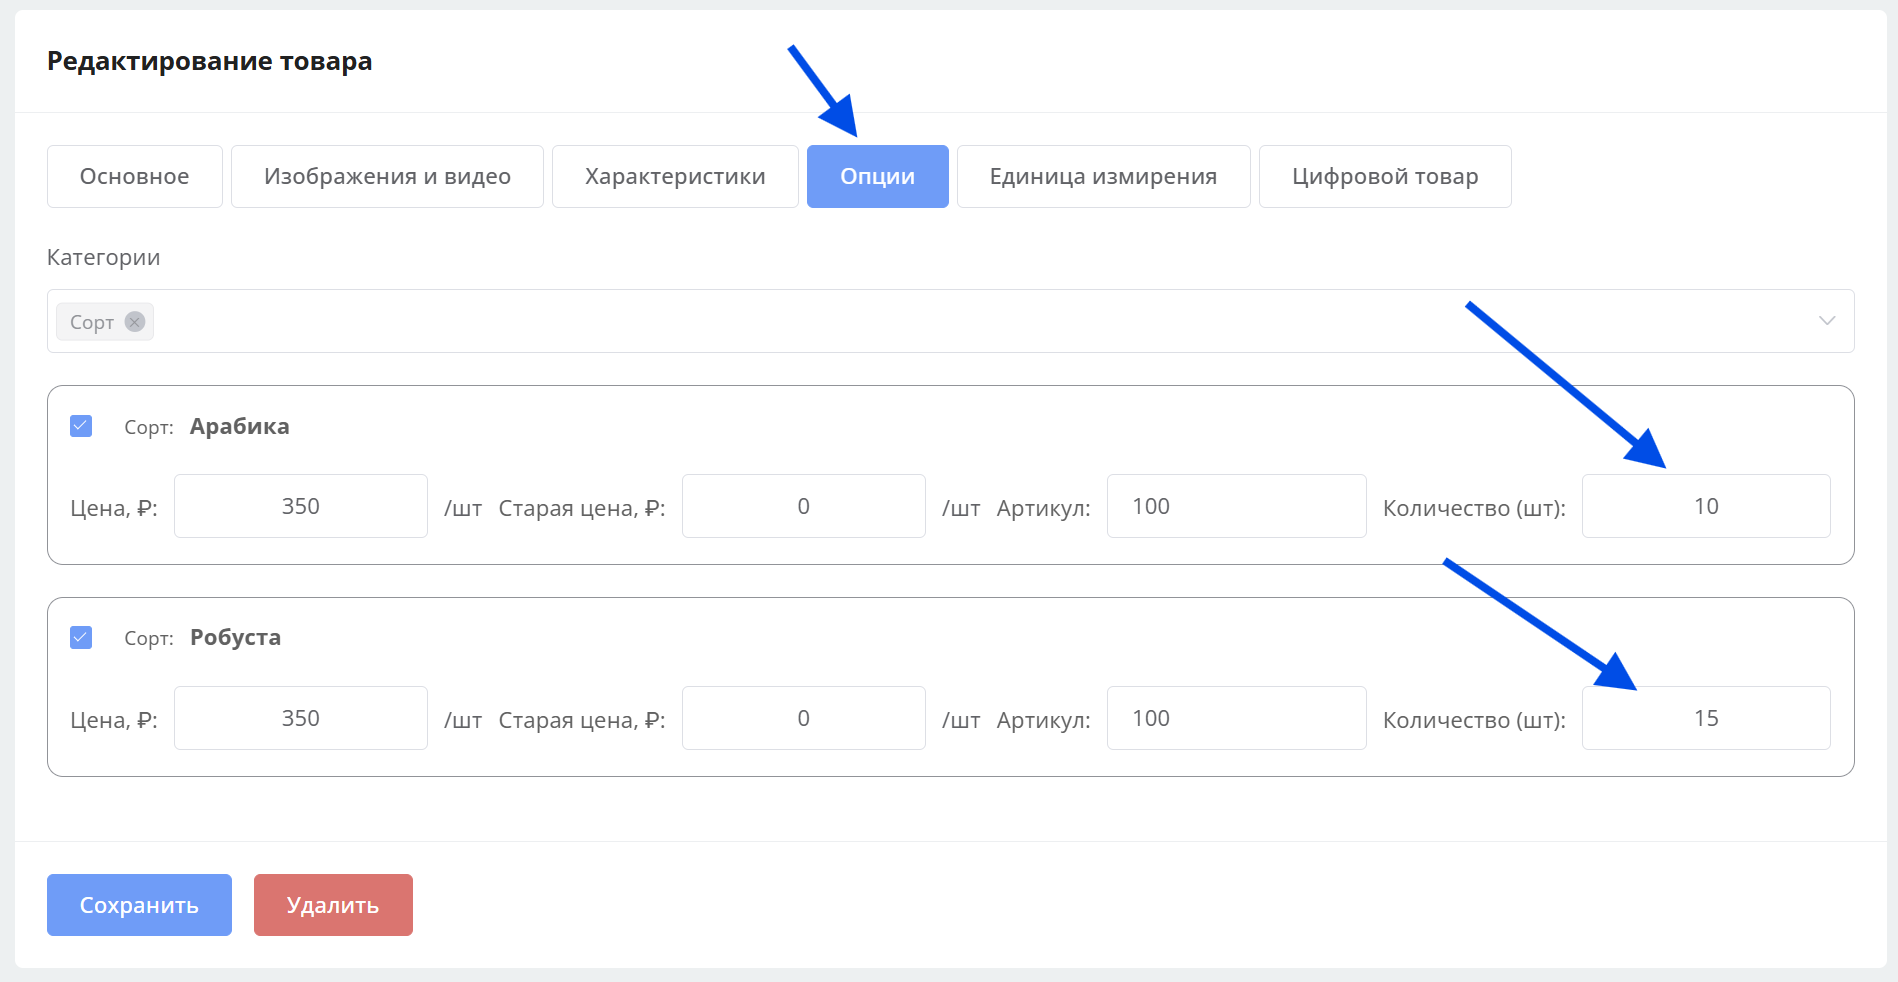
Task: Select the Опции tab
Action: (877, 177)
